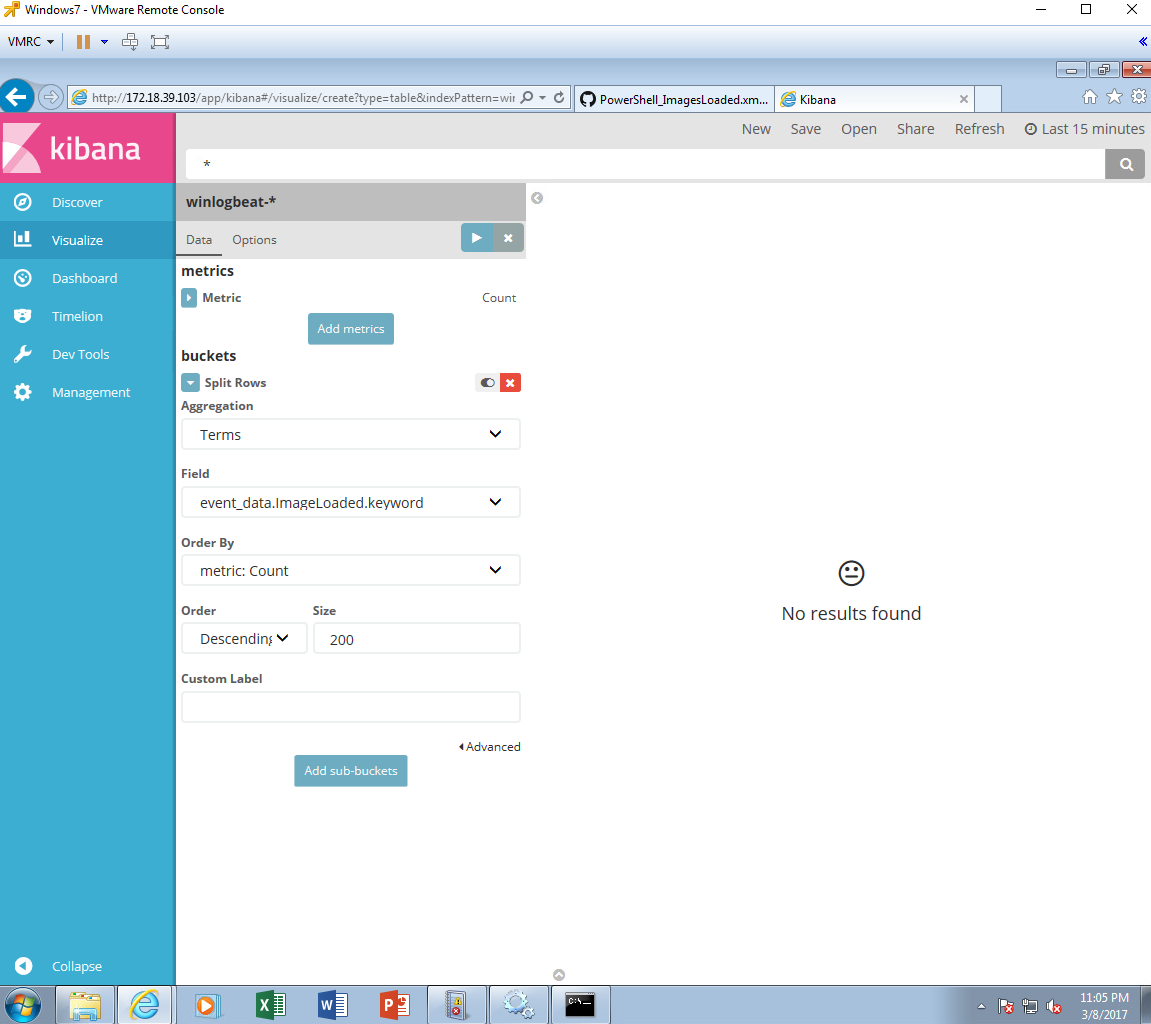Open PowerPoint from the taskbar

pyautogui.click(x=394, y=1005)
